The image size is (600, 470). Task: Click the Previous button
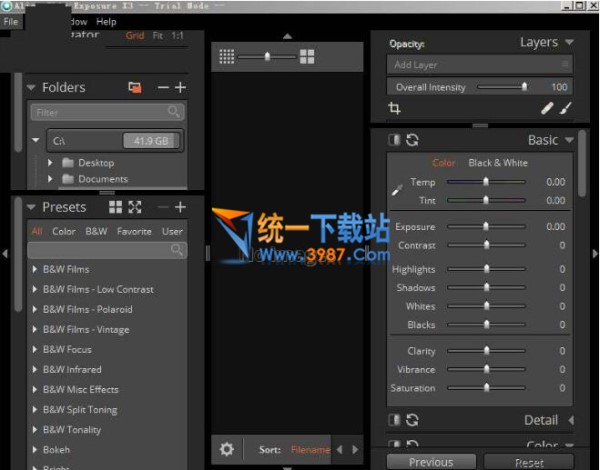pos(431,462)
